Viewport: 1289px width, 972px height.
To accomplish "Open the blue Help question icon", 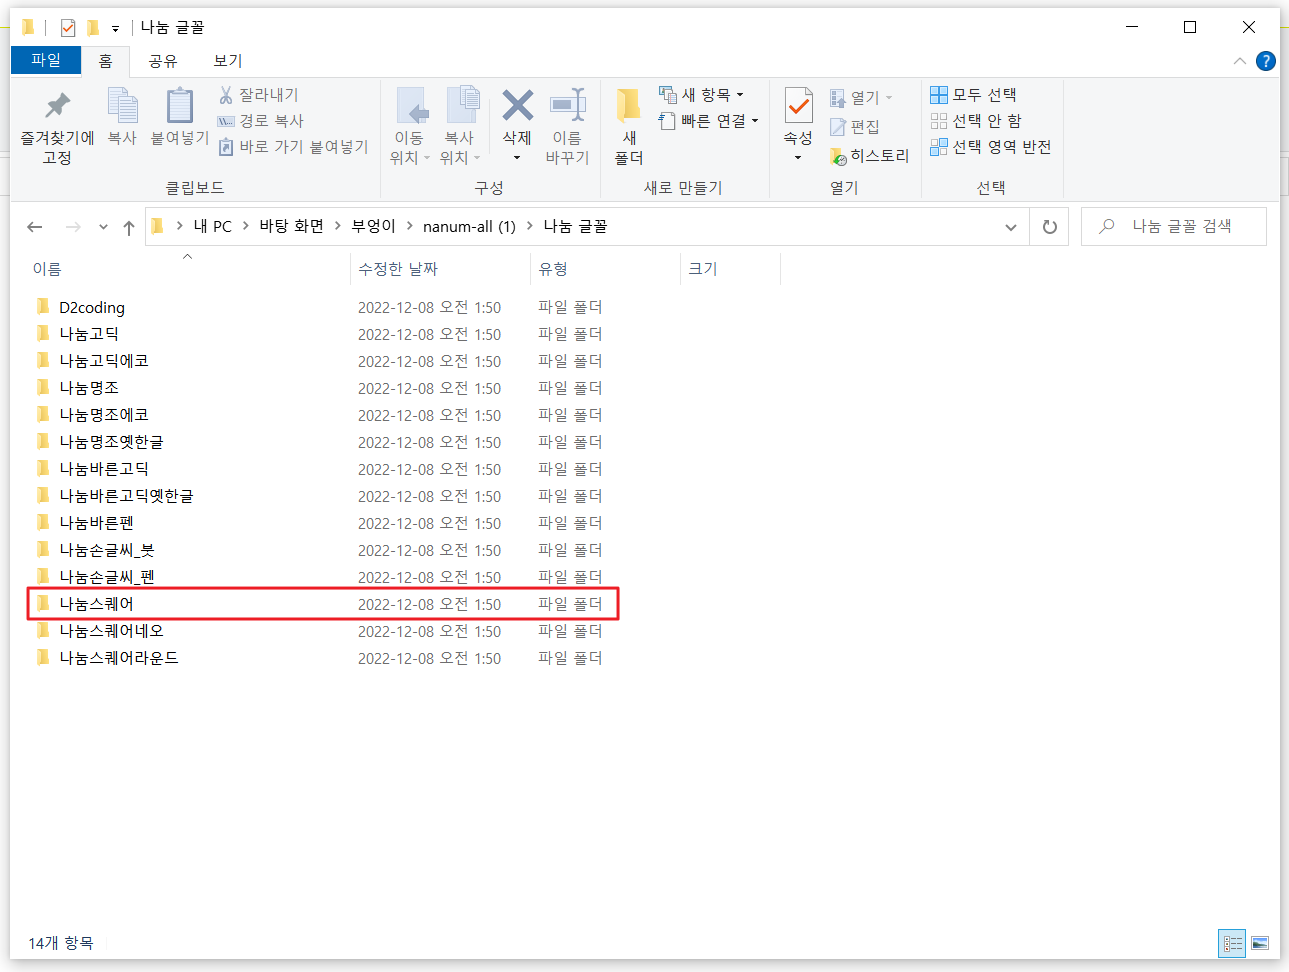I will (x=1266, y=61).
